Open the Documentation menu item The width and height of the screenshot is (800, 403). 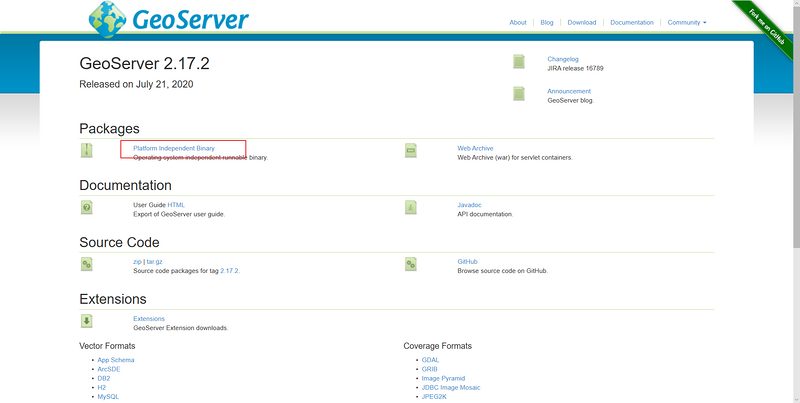click(632, 22)
